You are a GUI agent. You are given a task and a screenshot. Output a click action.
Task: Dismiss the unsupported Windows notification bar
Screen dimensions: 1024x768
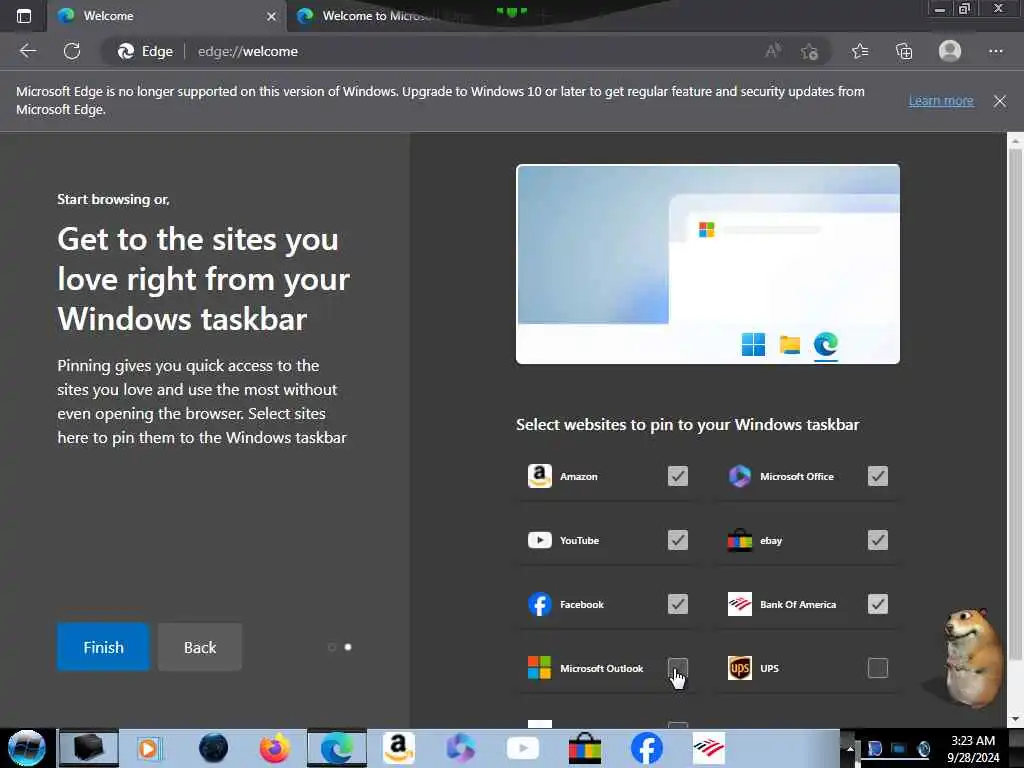click(999, 101)
